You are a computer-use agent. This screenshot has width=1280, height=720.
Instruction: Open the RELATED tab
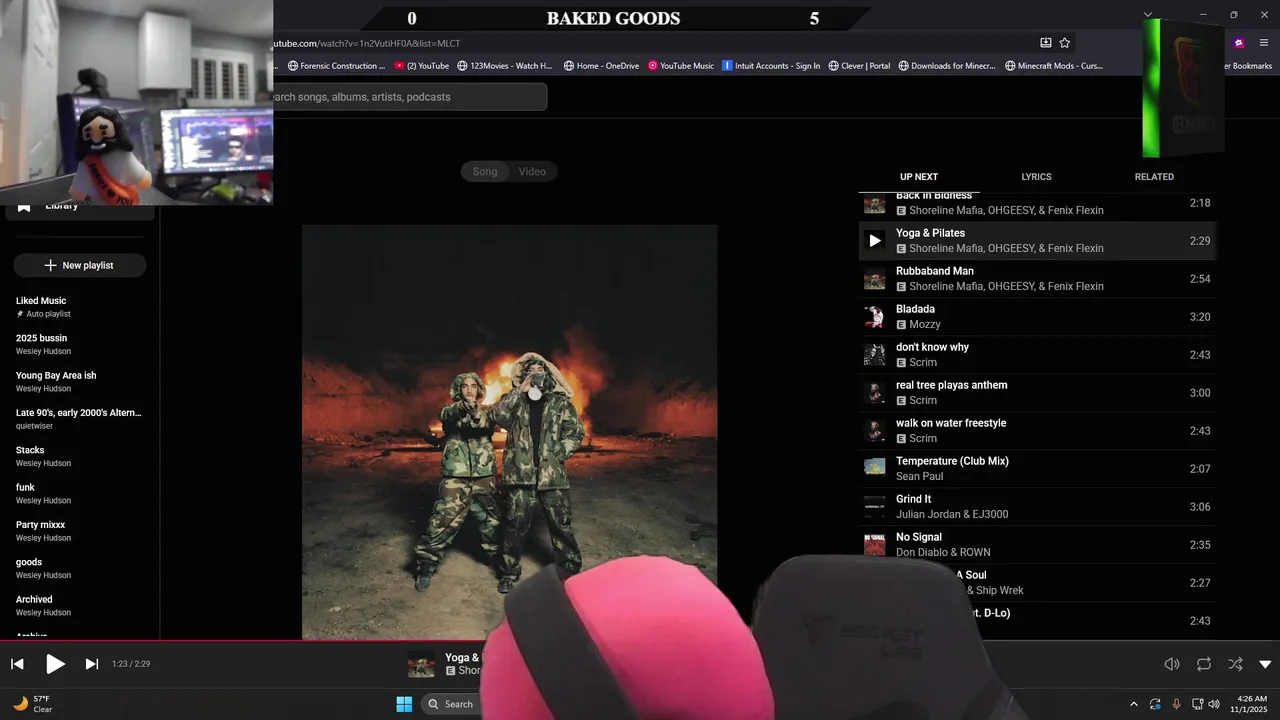1154,177
